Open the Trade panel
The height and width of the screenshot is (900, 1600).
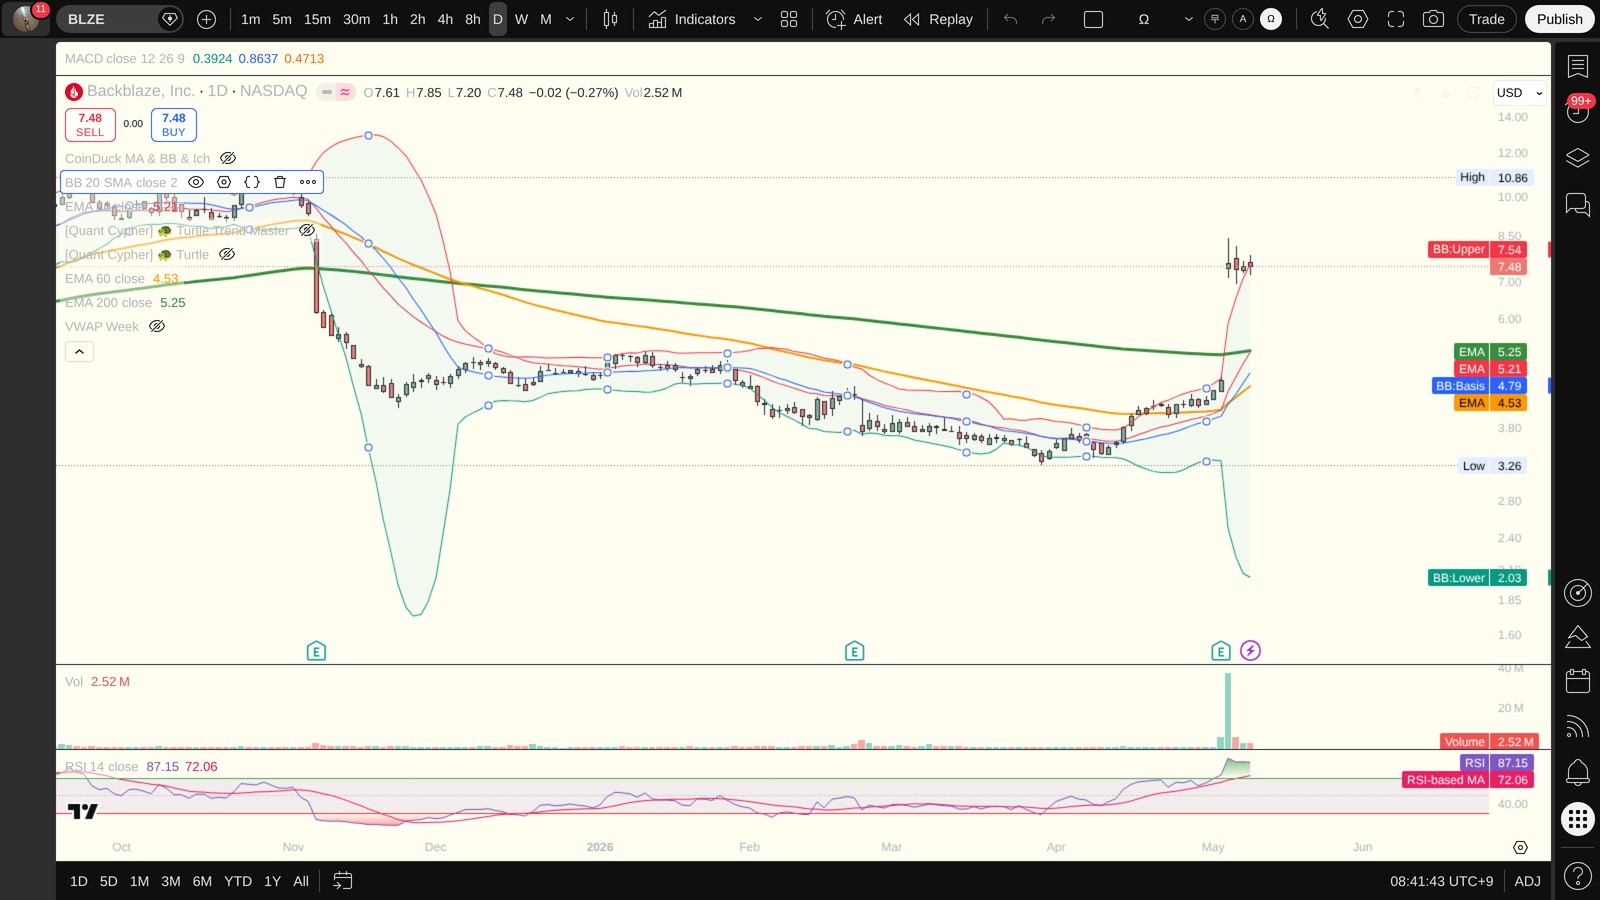(1487, 19)
